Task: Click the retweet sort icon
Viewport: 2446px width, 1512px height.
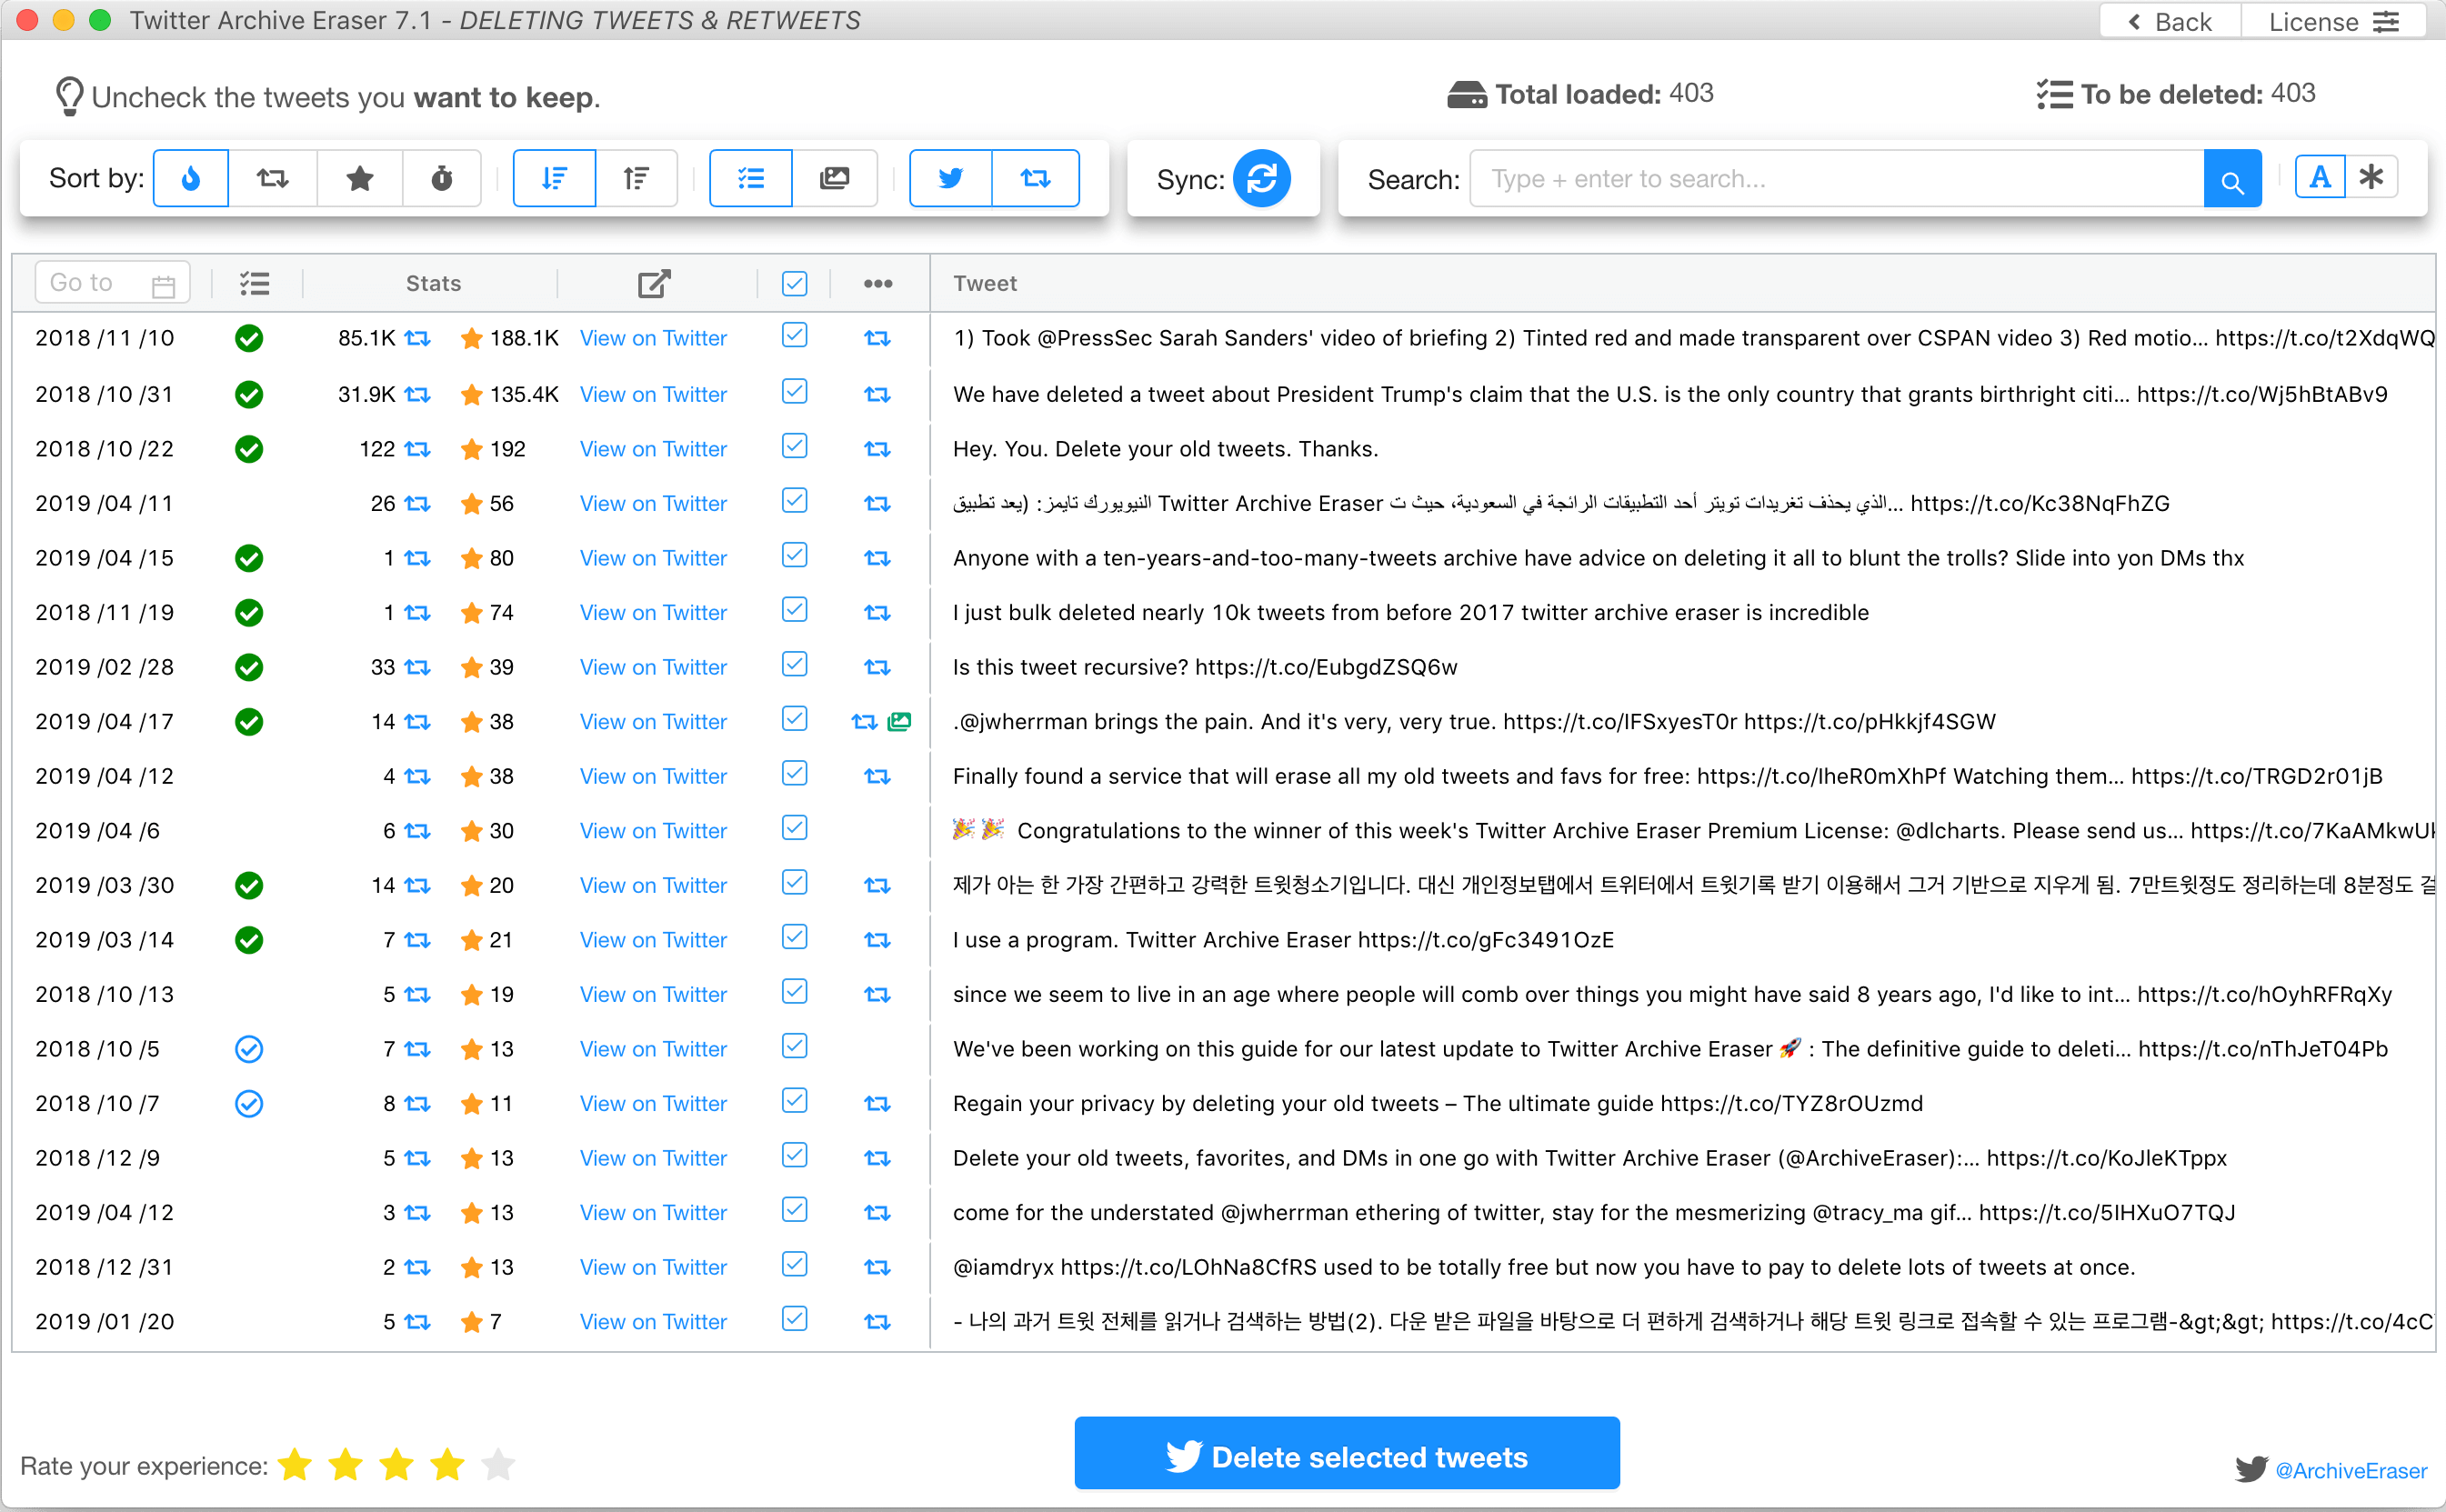Action: pyautogui.click(x=271, y=176)
